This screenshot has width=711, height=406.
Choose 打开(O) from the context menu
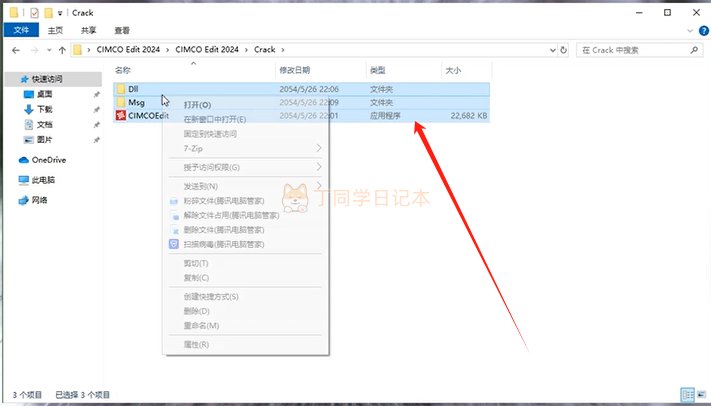245,105
